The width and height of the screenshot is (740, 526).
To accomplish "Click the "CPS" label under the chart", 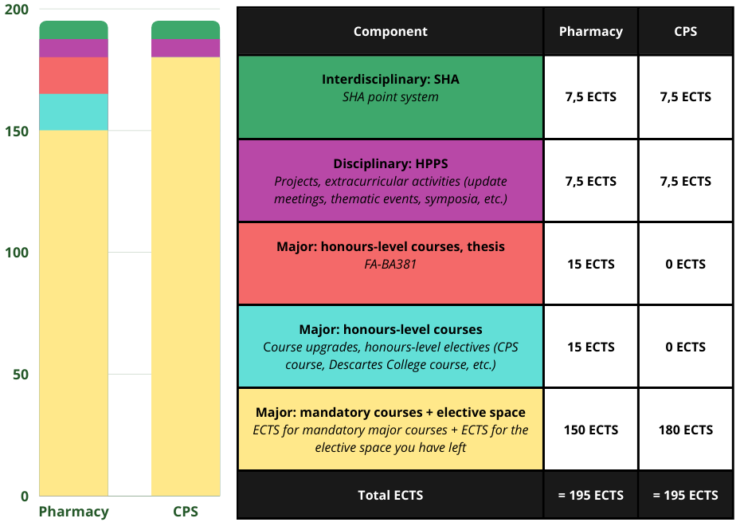I will click(185, 511).
